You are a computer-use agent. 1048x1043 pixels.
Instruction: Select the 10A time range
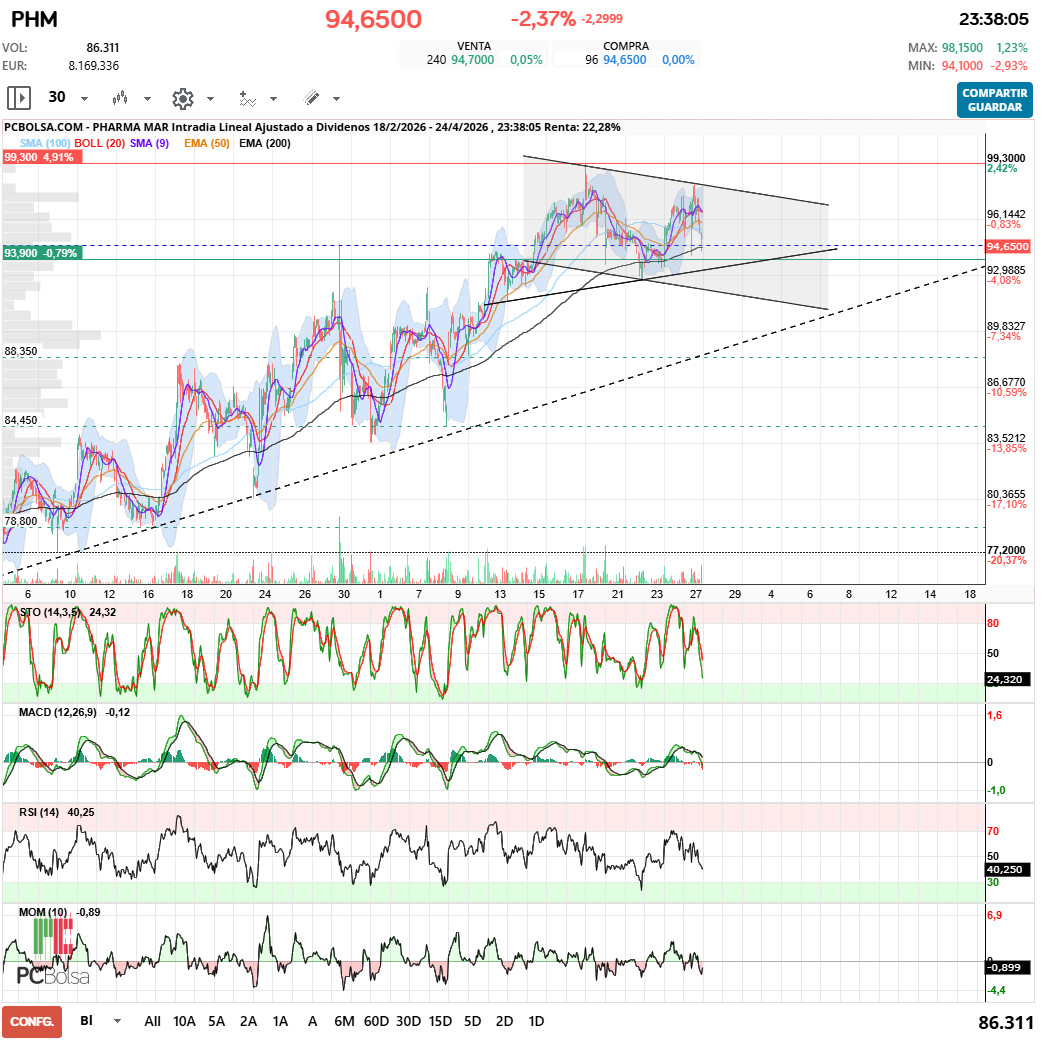(184, 1021)
